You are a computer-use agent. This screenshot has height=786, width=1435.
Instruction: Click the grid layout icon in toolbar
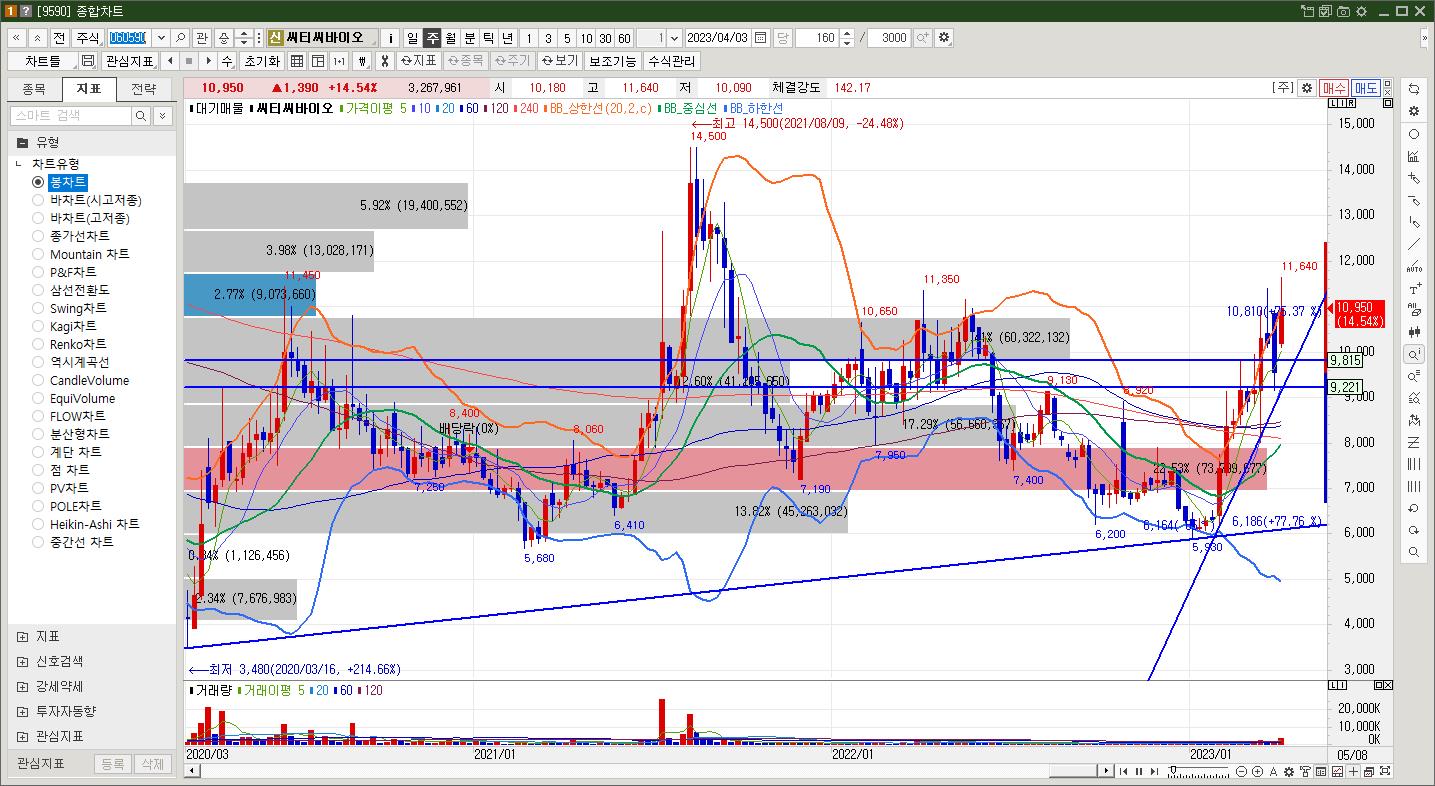tap(297, 61)
